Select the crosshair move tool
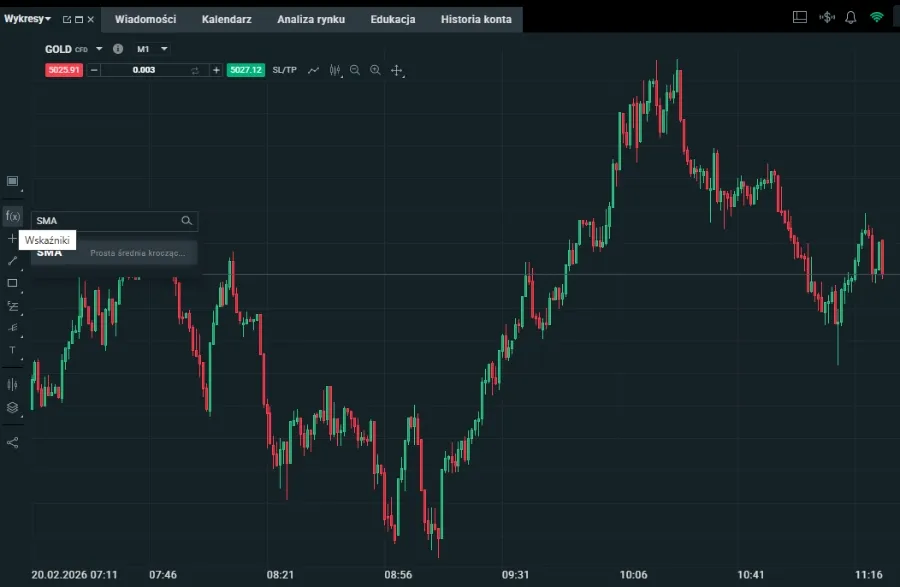Screen dimensions: 900x587 [x=398, y=70]
